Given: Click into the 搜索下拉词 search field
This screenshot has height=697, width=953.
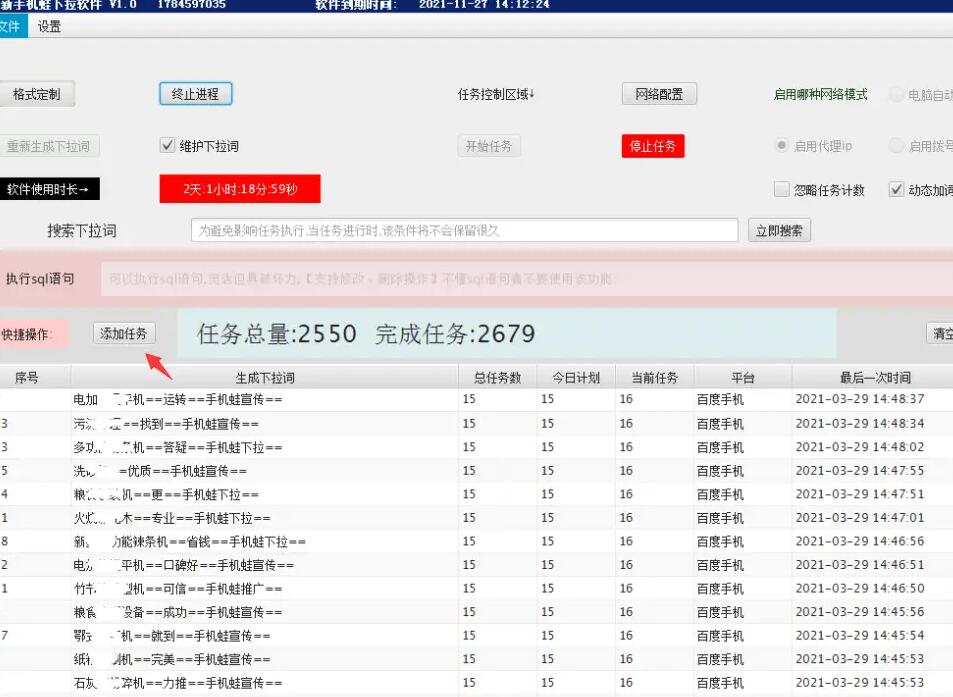Looking at the screenshot, I should click(464, 230).
